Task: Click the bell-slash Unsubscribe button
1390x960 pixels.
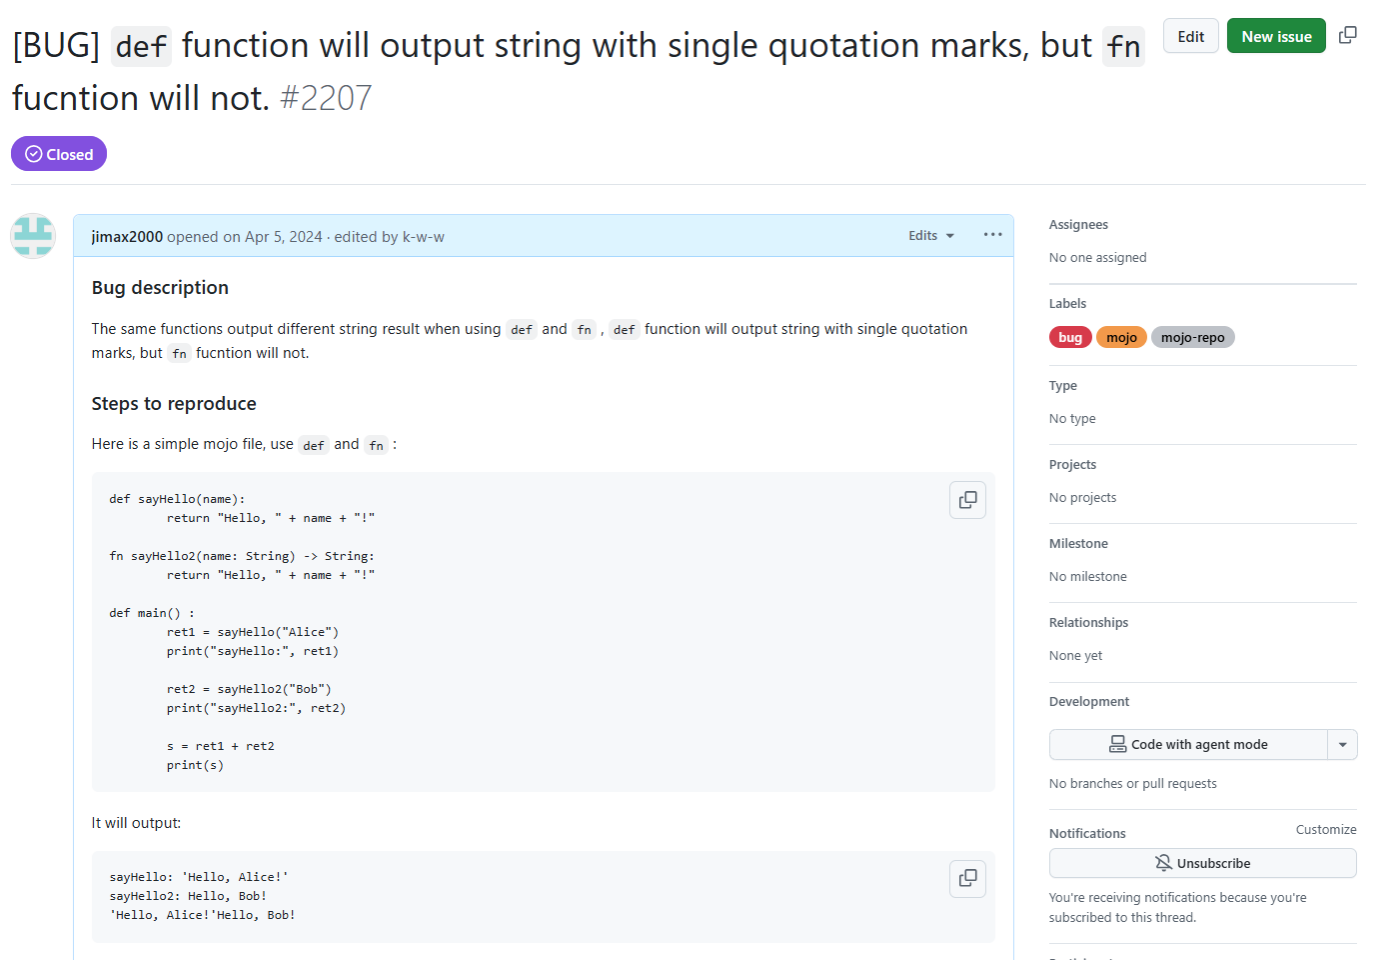Action: click(x=1202, y=863)
